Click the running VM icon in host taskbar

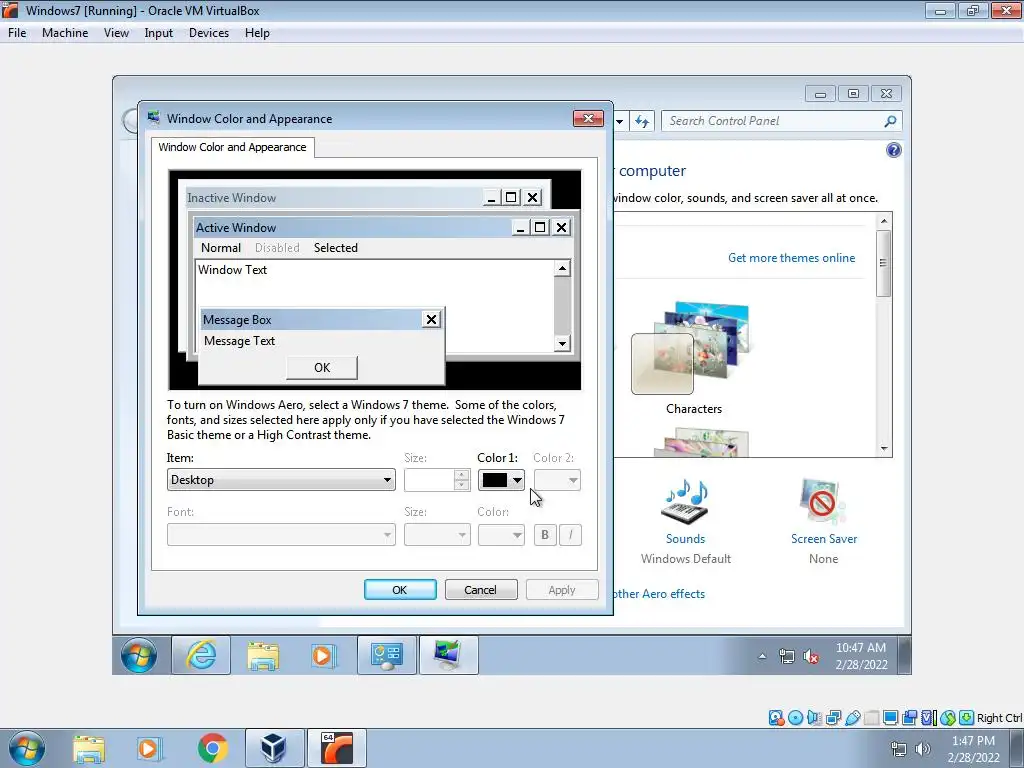(x=336, y=748)
